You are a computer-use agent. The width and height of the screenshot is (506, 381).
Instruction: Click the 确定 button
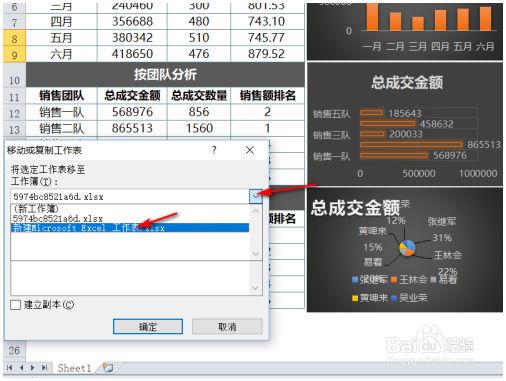click(x=148, y=326)
